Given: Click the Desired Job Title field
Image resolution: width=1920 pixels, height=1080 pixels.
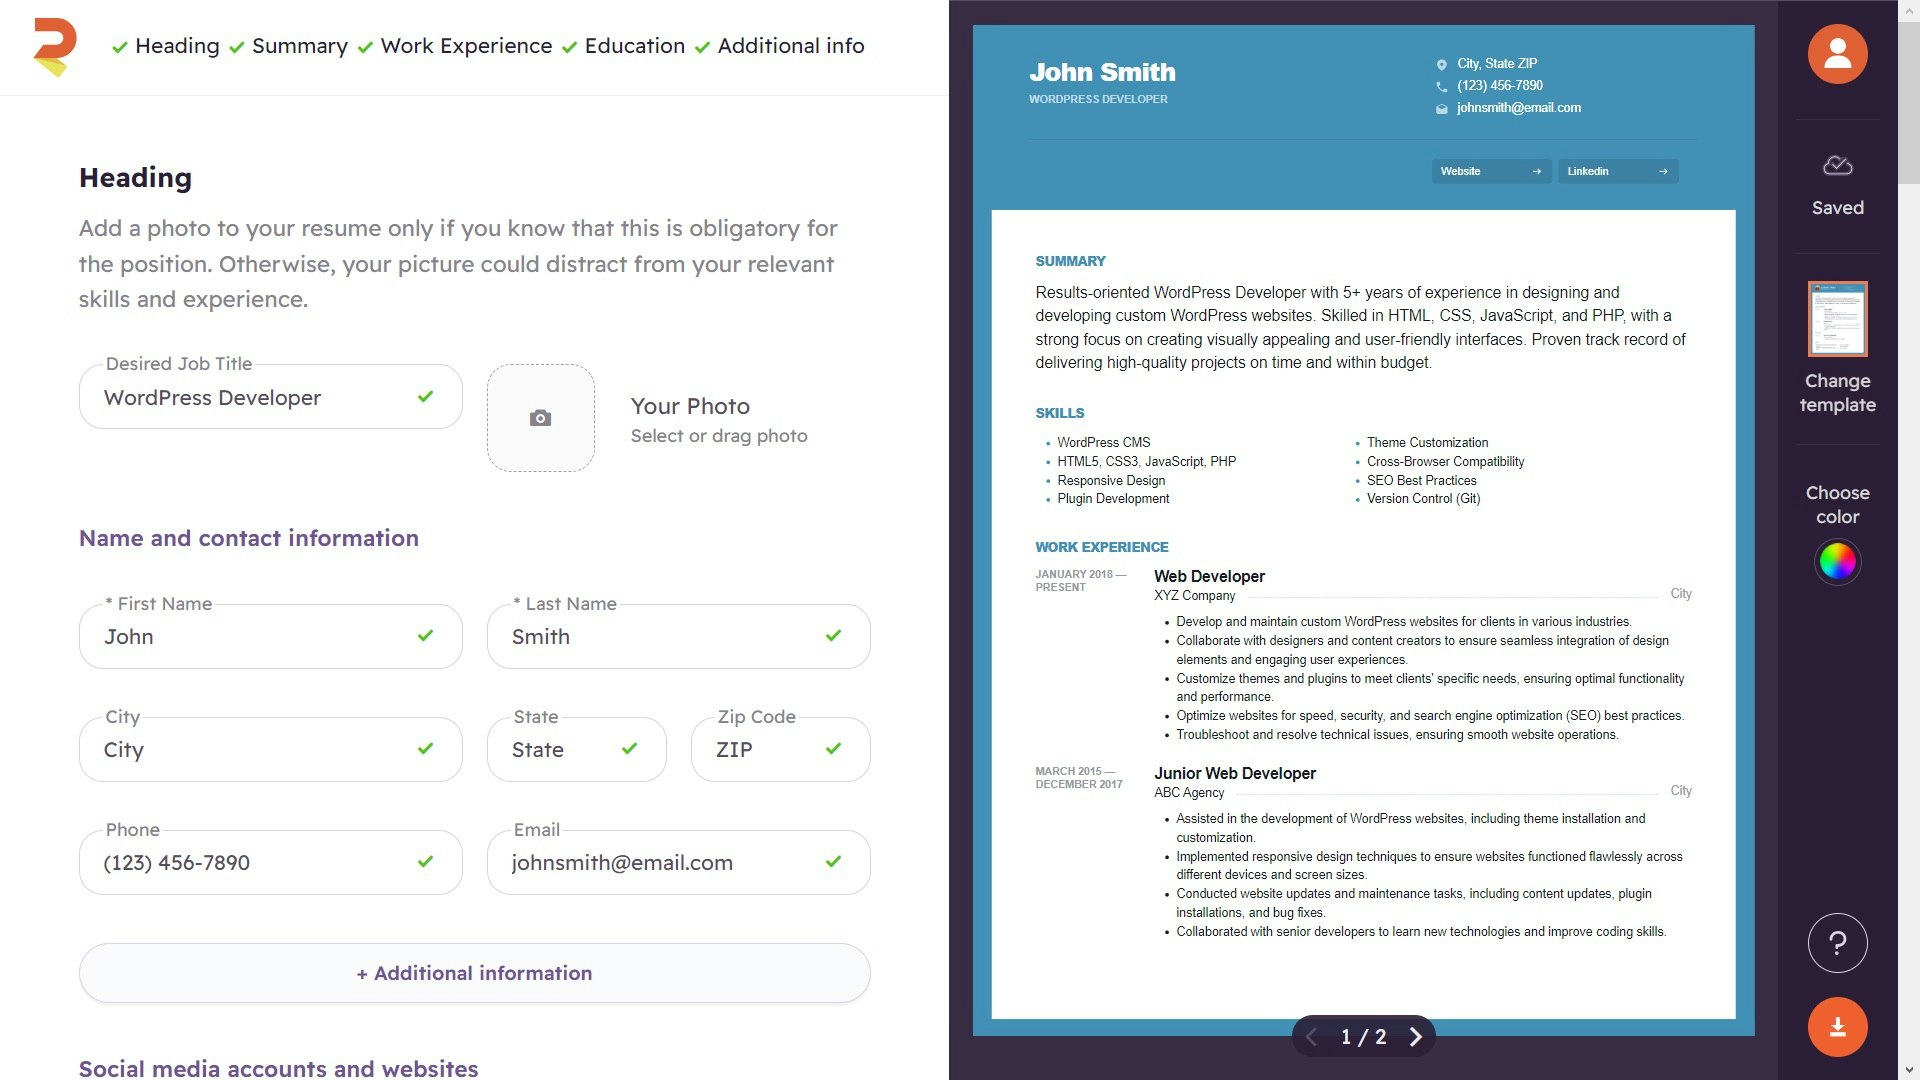Looking at the screenshot, I should tap(270, 397).
